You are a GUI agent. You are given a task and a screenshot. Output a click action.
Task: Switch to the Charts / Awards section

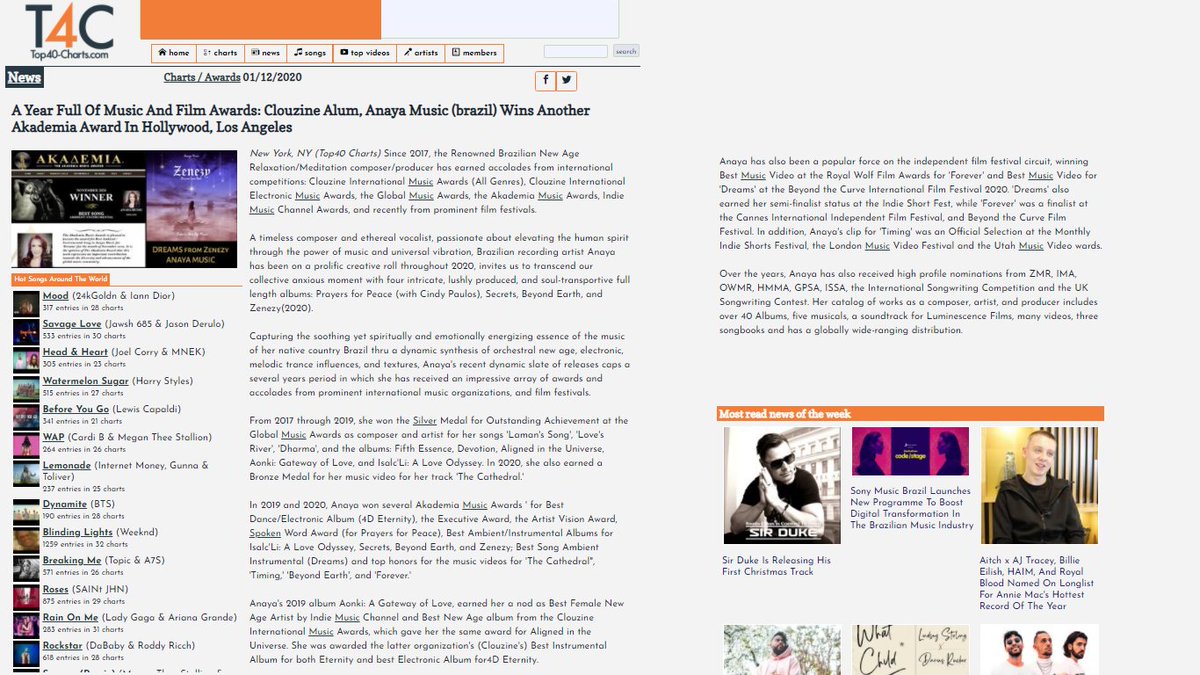[201, 76]
